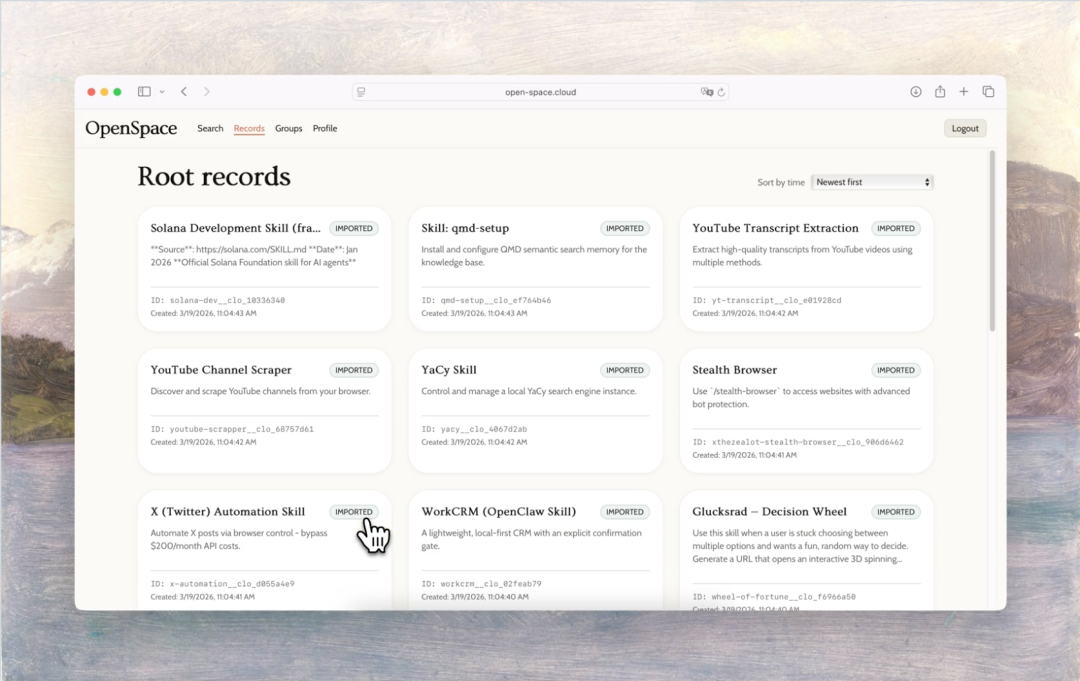Open the YaCy Skill record title

coord(448,370)
